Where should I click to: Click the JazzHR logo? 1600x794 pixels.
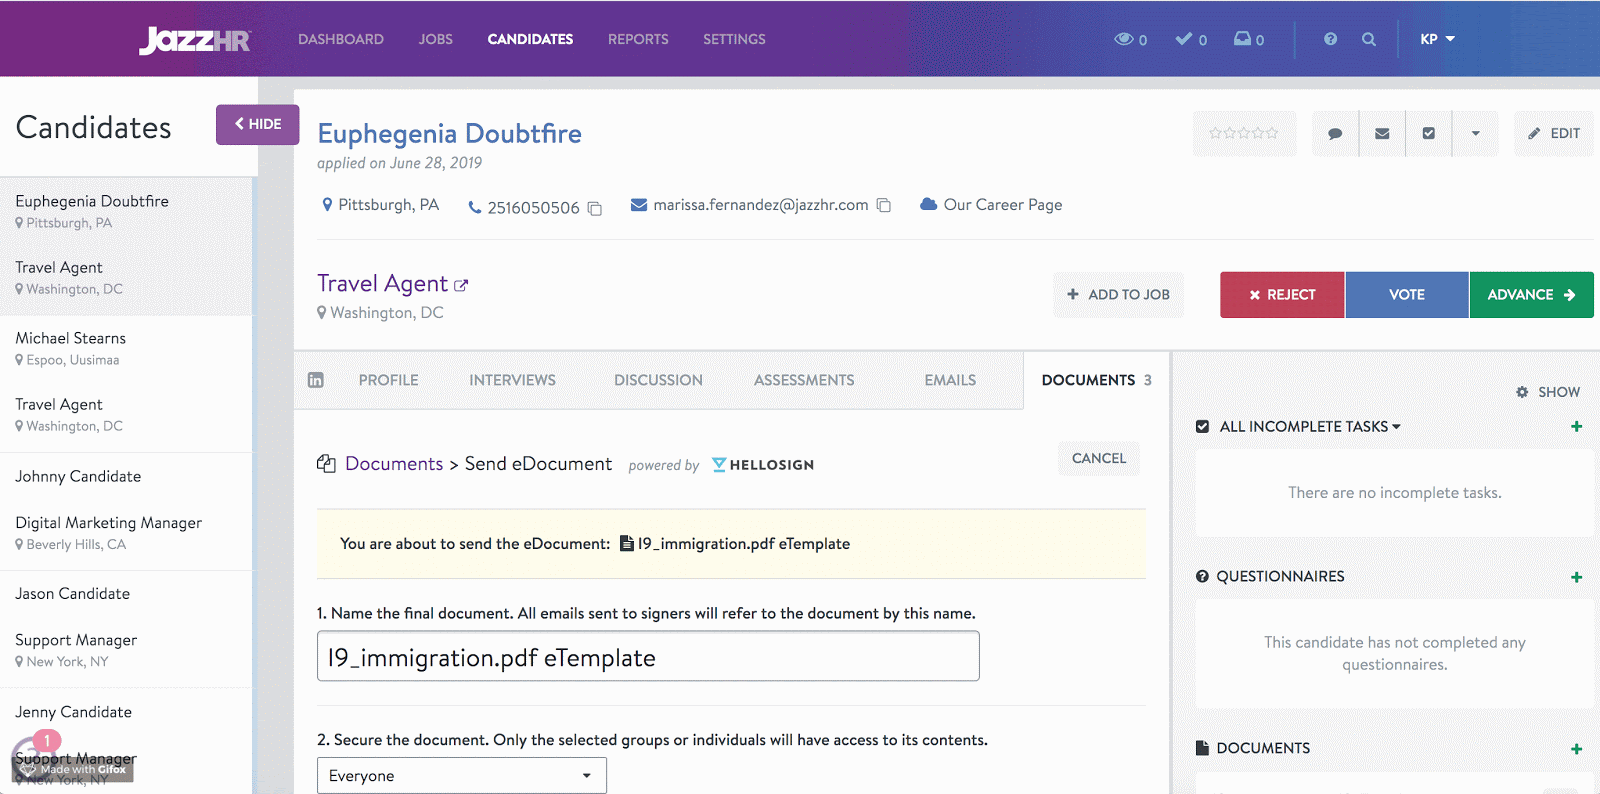[x=195, y=40]
